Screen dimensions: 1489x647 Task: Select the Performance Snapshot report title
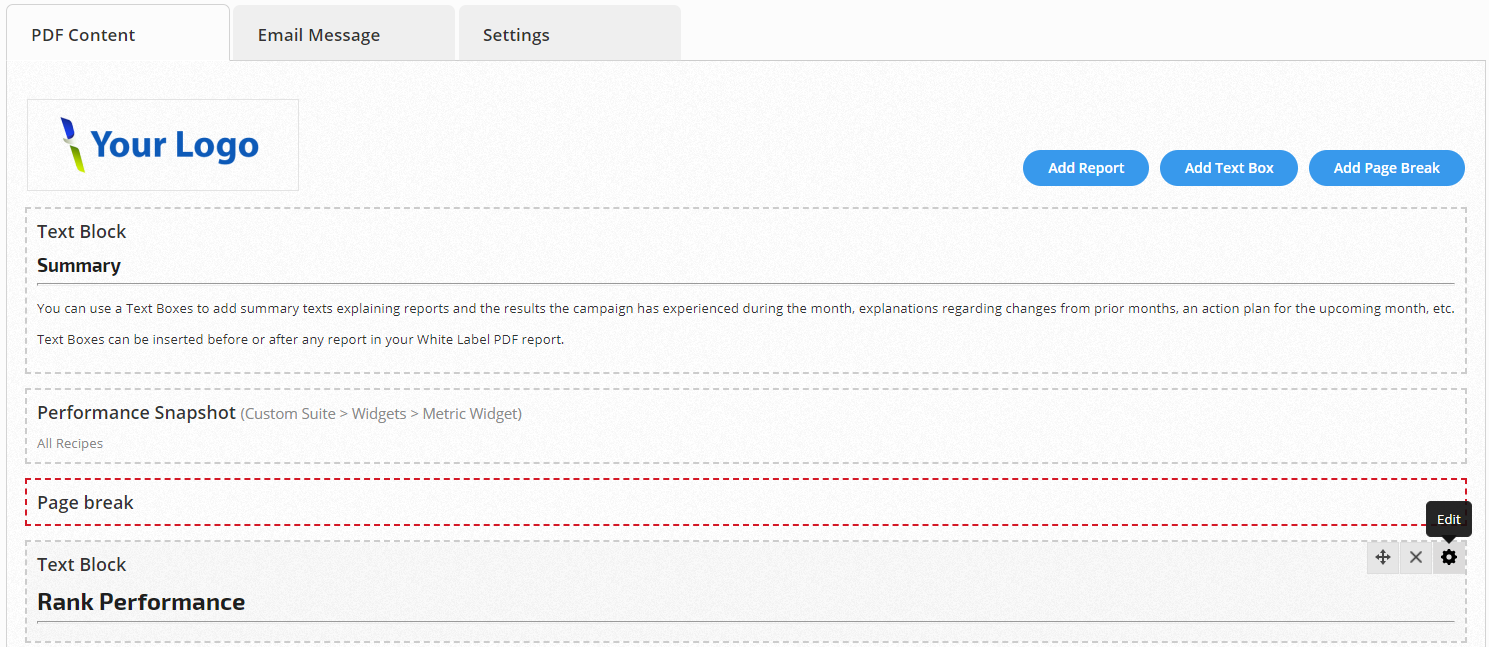click(136, 413)
